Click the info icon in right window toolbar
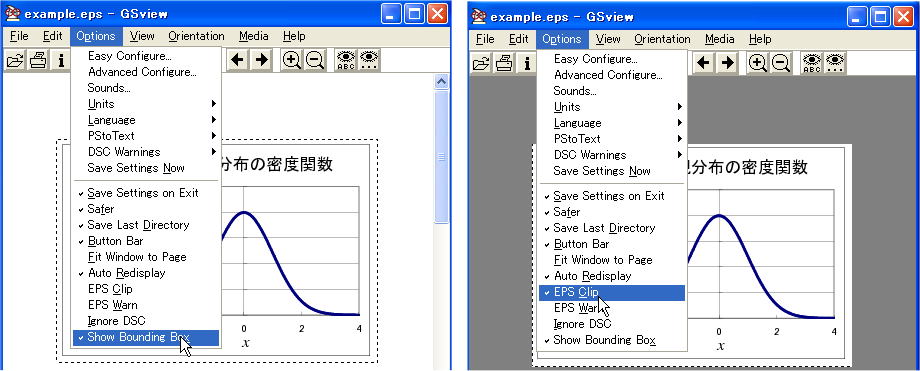The height and width of the screenshot is (371, 920). (526, 63)
